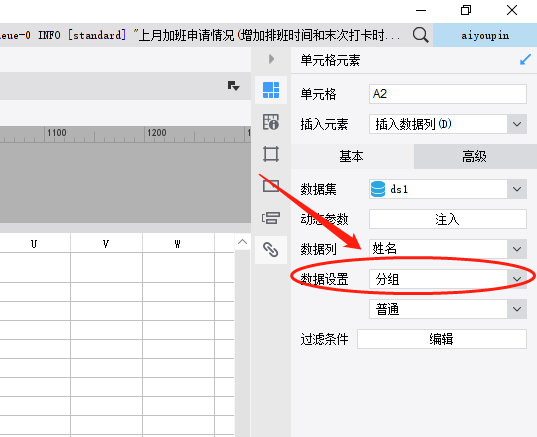Restore down the window

[466, 10]
